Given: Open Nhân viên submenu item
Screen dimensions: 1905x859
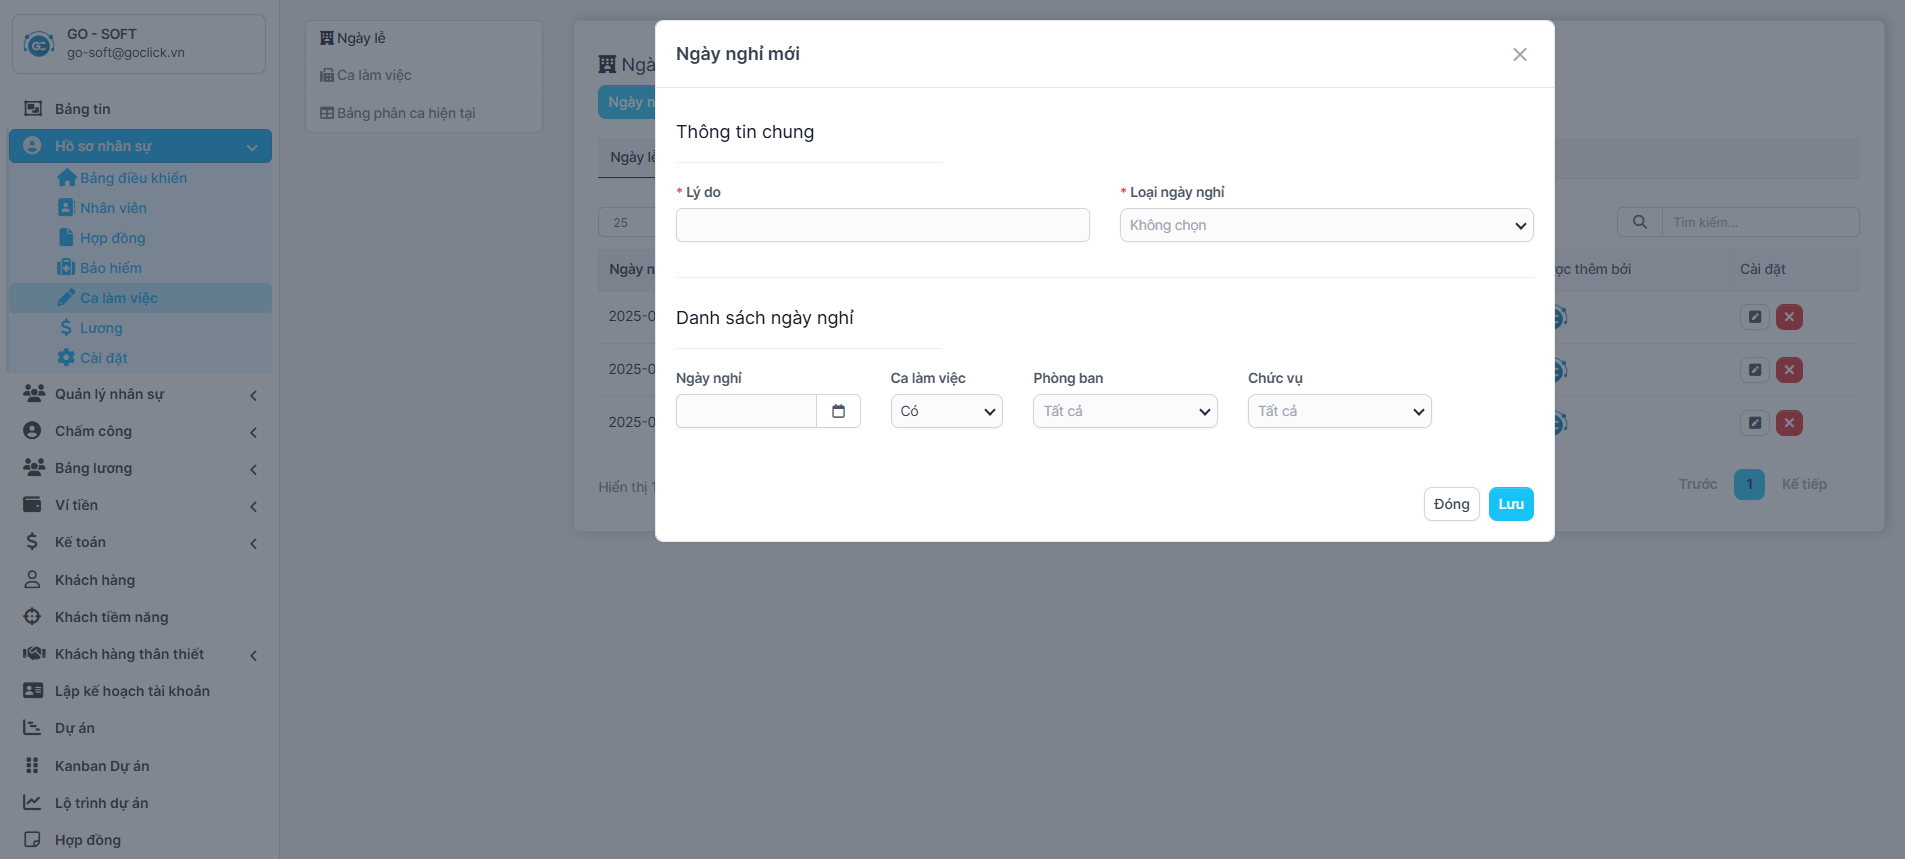Looking at the screenshot, I should 113,208.
